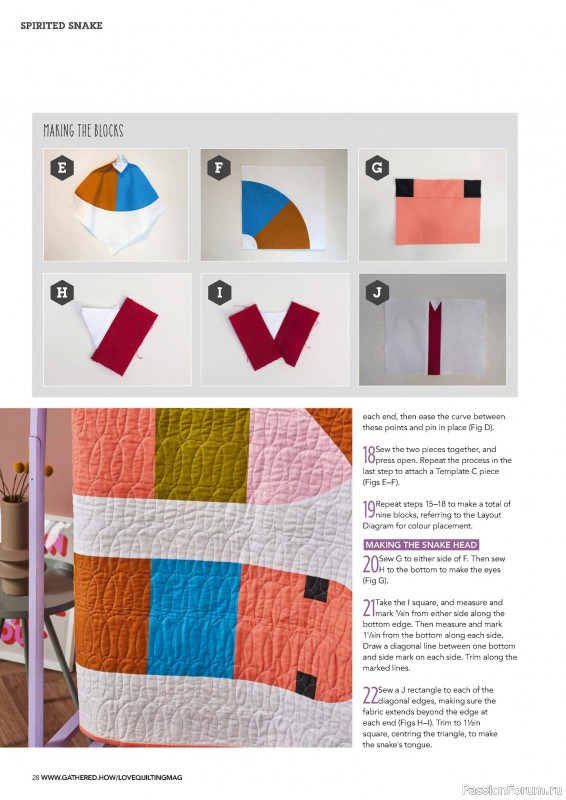Screen dimensions: 566x800
Task: Select step number 20 in instructions
Action: pyautogui.click(x=371, y=564)
